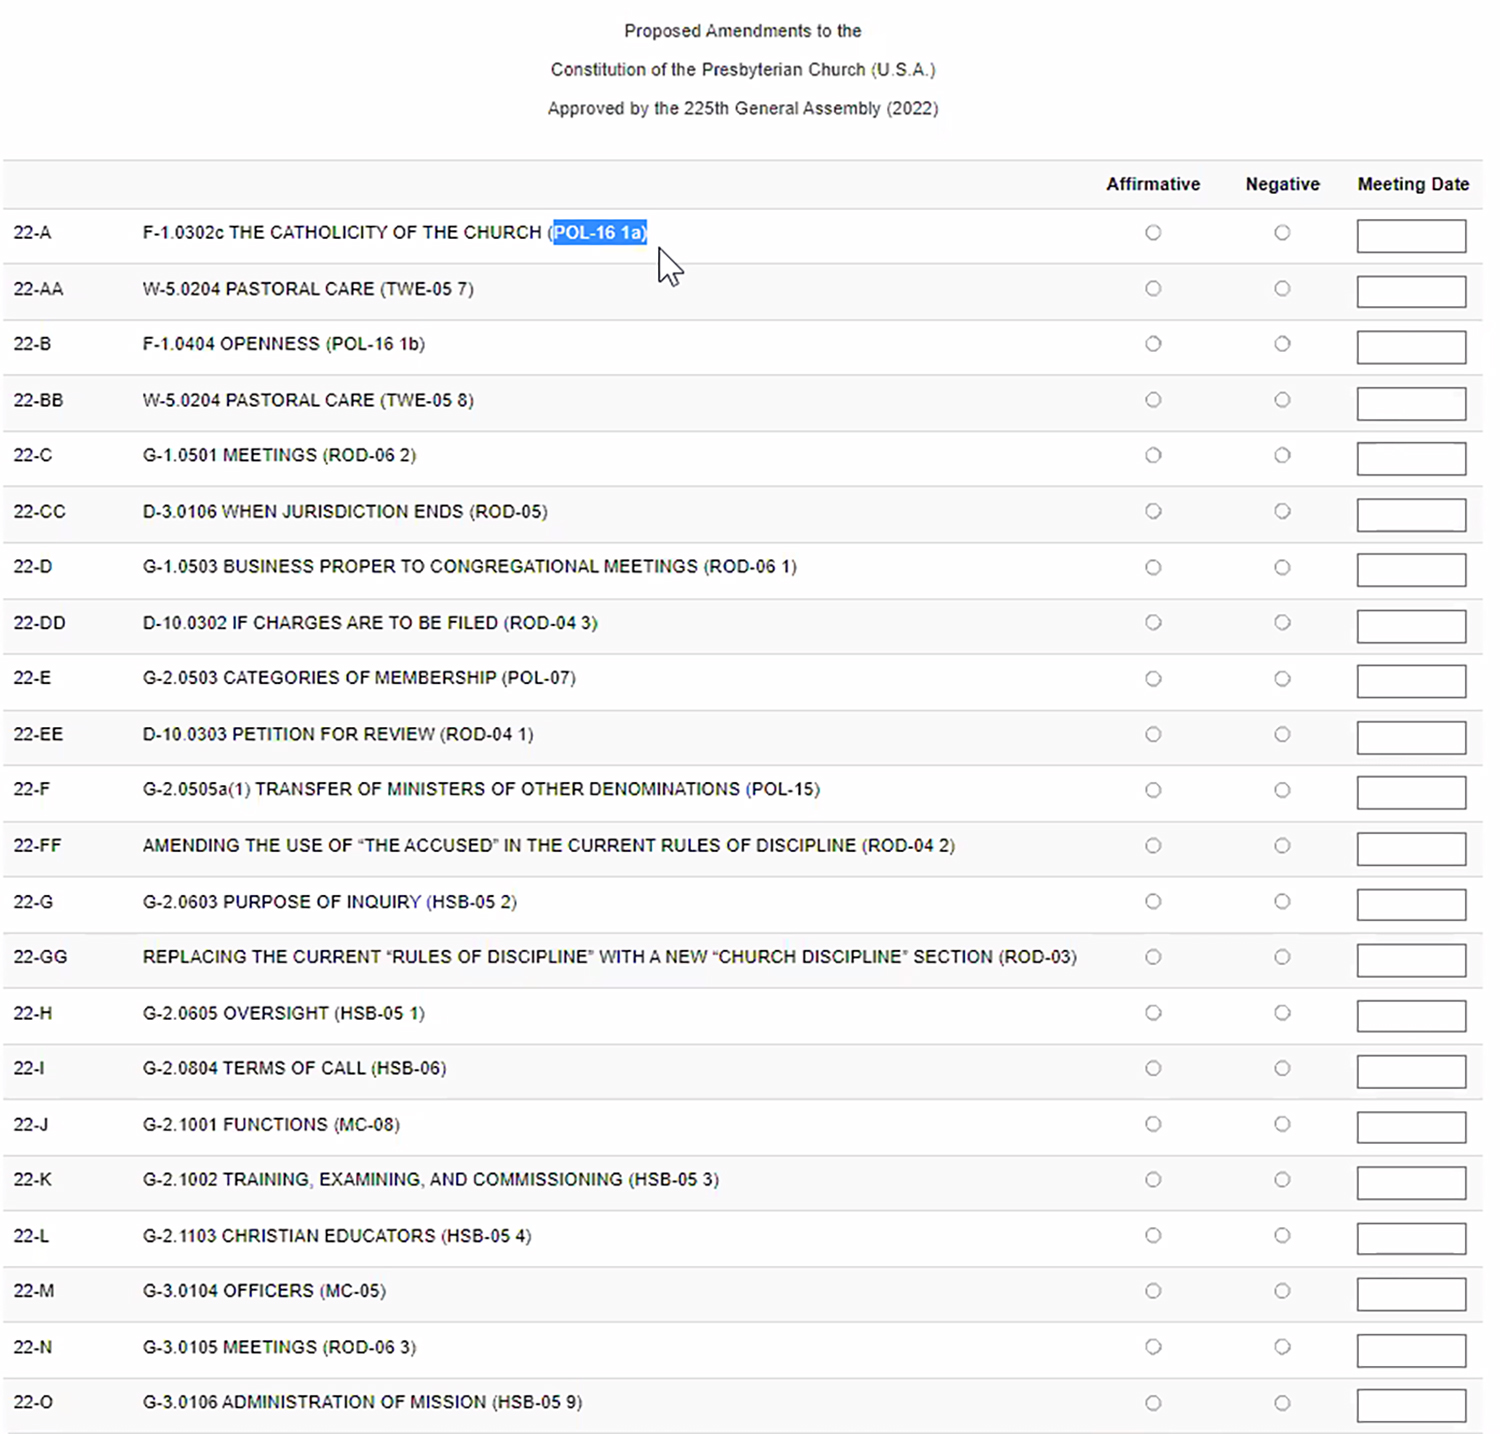Viewport: 1500px width, 1434px height.
Task: Vote Negative on 22-K Training and Commissioning
Action: [x=1282, y=1180]
